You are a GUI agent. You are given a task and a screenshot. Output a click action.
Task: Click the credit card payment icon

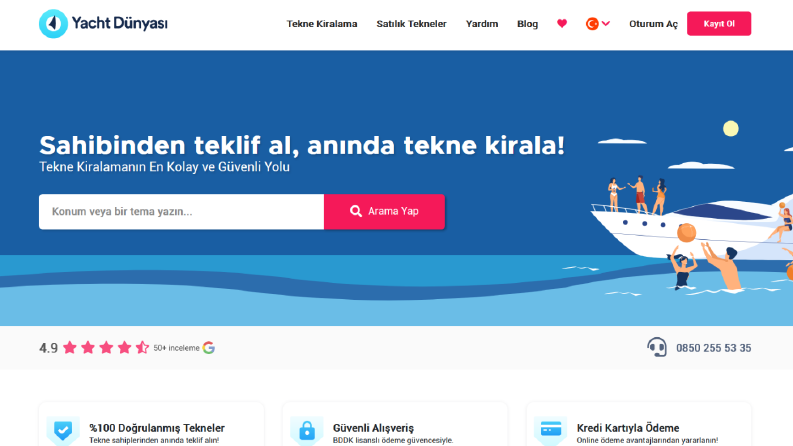coord(551,430)
